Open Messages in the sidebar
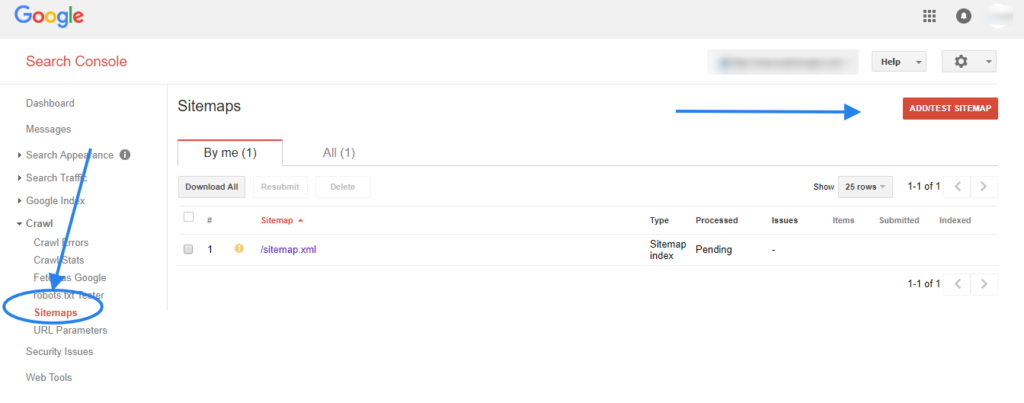The image size is (1024, 403). (x=48, y=129)
